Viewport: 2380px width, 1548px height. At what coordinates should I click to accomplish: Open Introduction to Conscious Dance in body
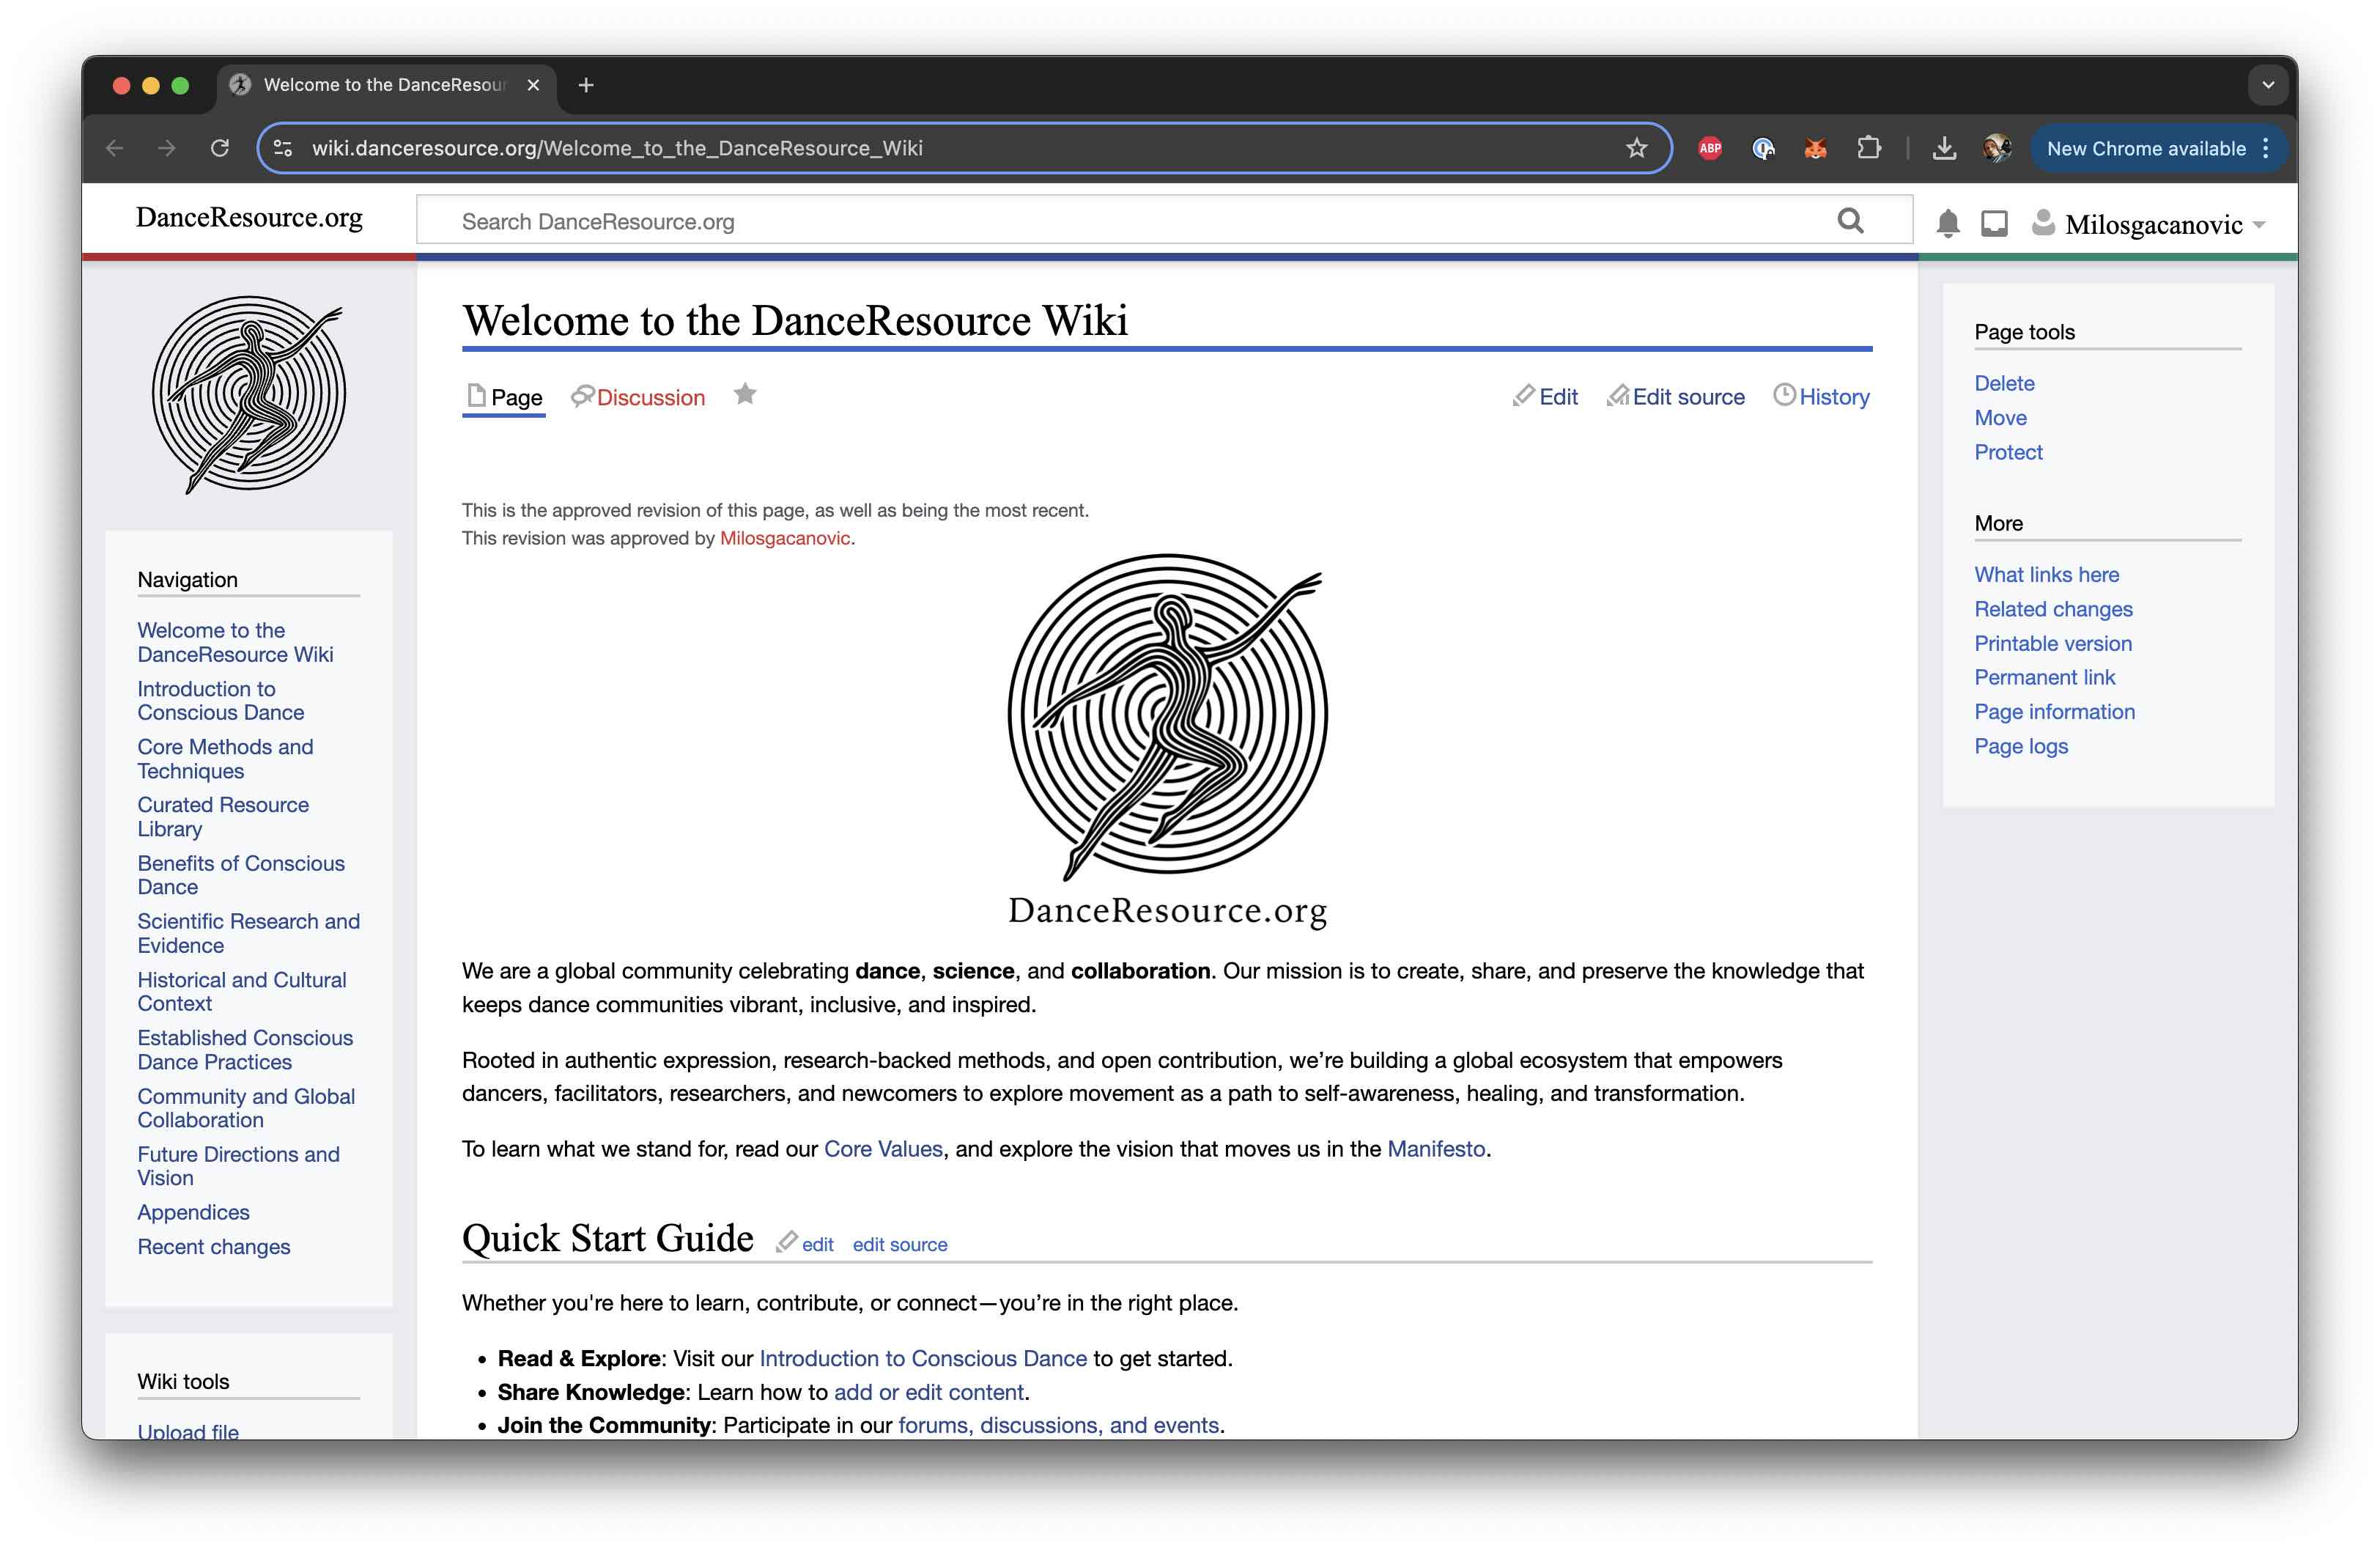point(922,1358)
